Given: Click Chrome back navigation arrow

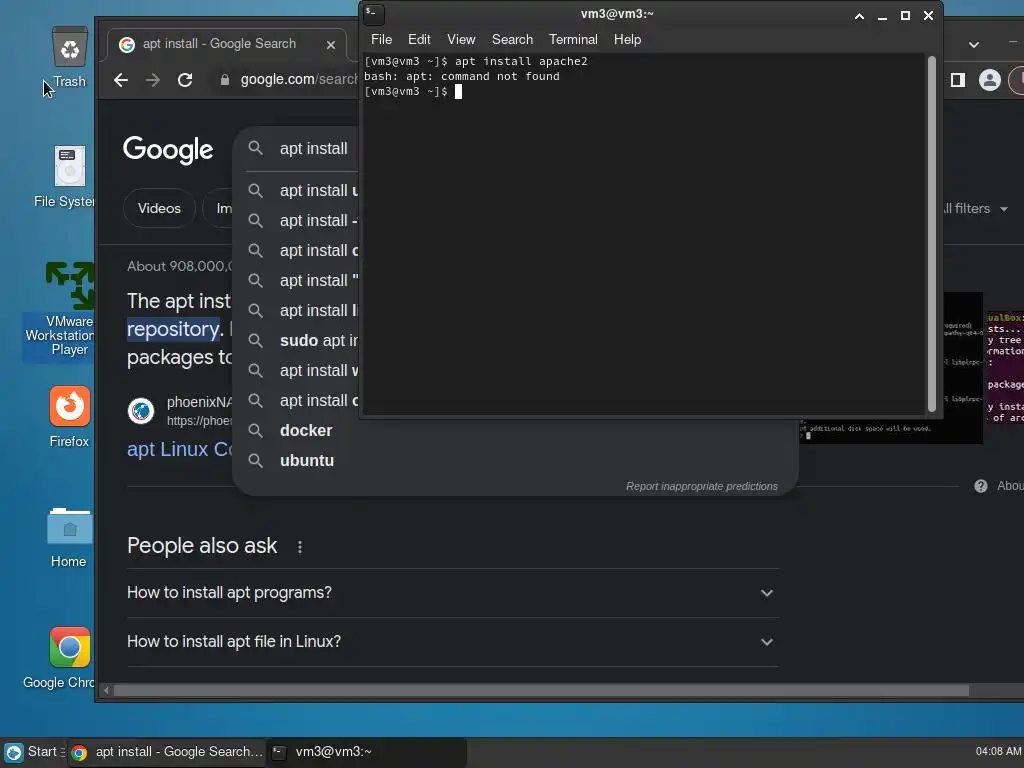Looking at the screenshot, I should point(121,80).
